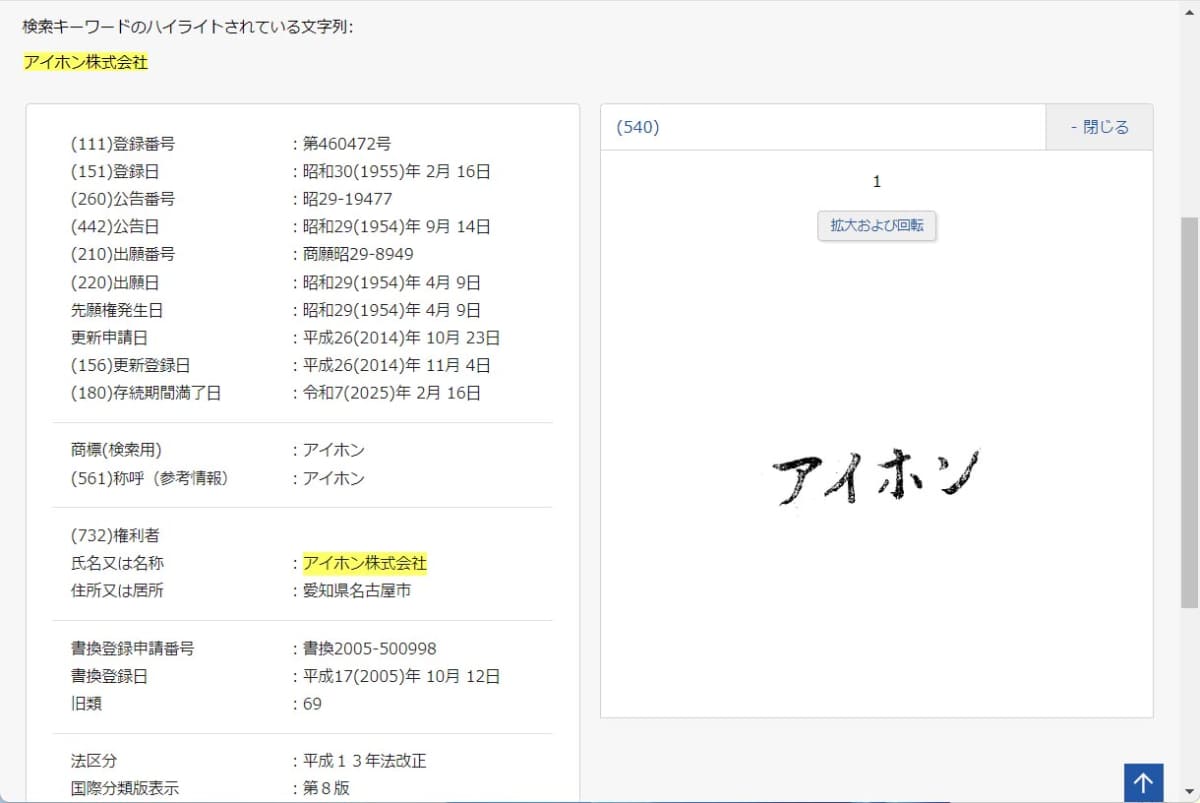
Task: Click the 拡大および回転 button
Action: tap(877, 226)
